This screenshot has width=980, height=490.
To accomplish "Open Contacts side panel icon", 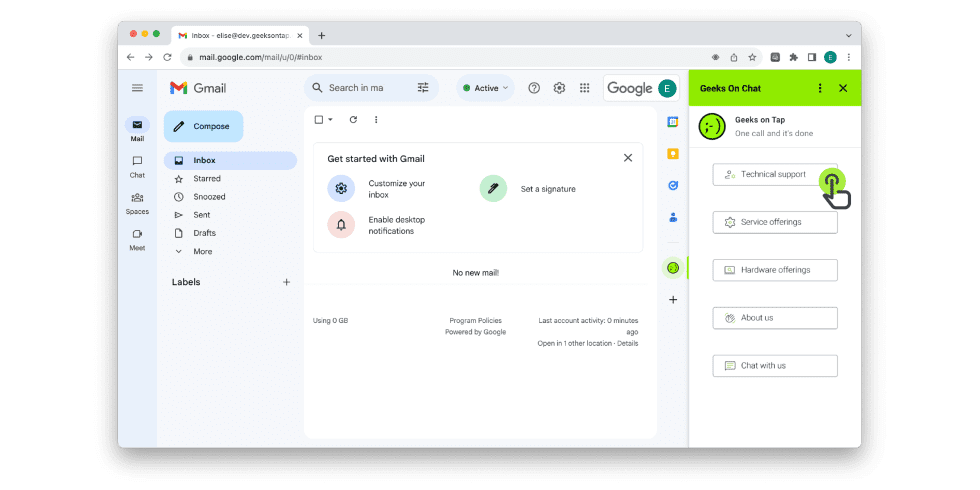I will (x=673, y=218).
